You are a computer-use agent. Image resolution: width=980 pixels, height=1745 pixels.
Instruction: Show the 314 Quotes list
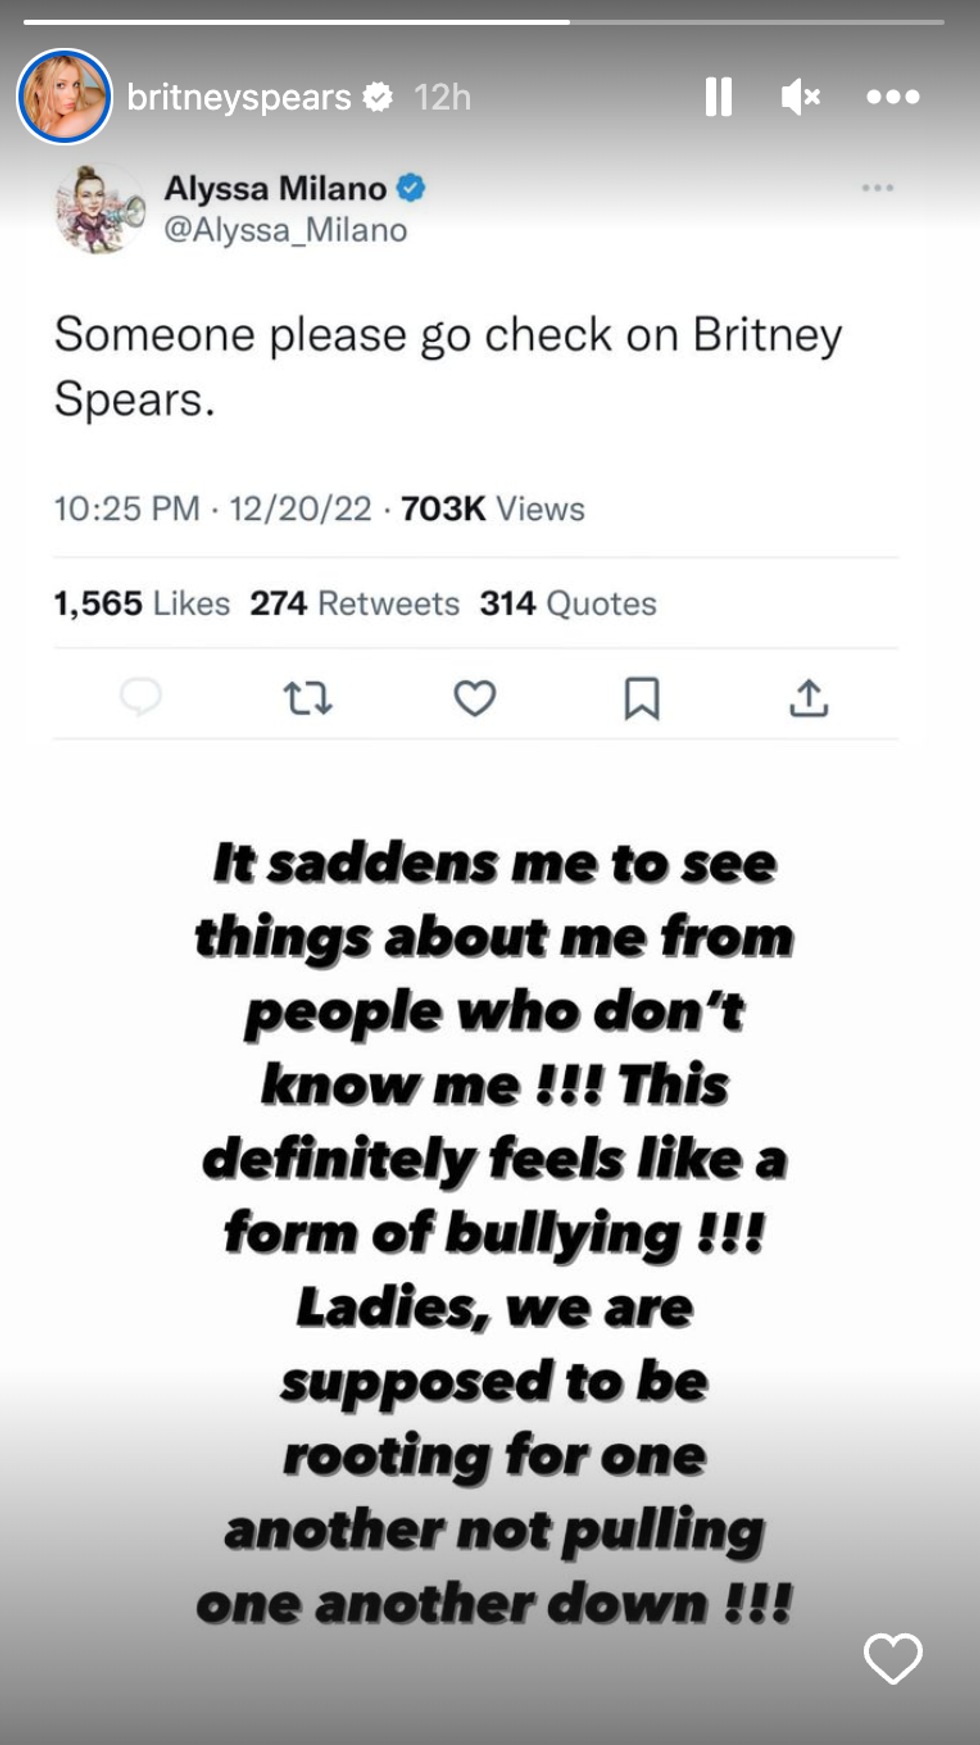pos(567,604)
